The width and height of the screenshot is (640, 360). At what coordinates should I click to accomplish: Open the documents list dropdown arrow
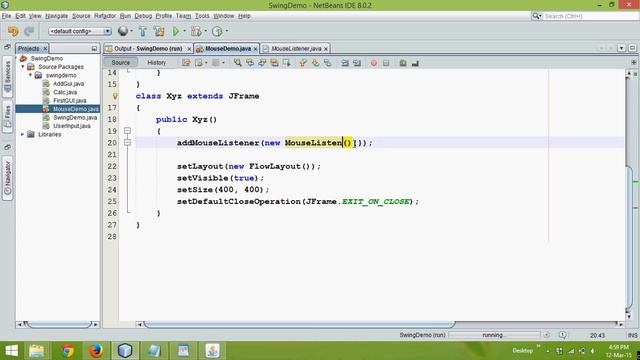coord(621,48)
